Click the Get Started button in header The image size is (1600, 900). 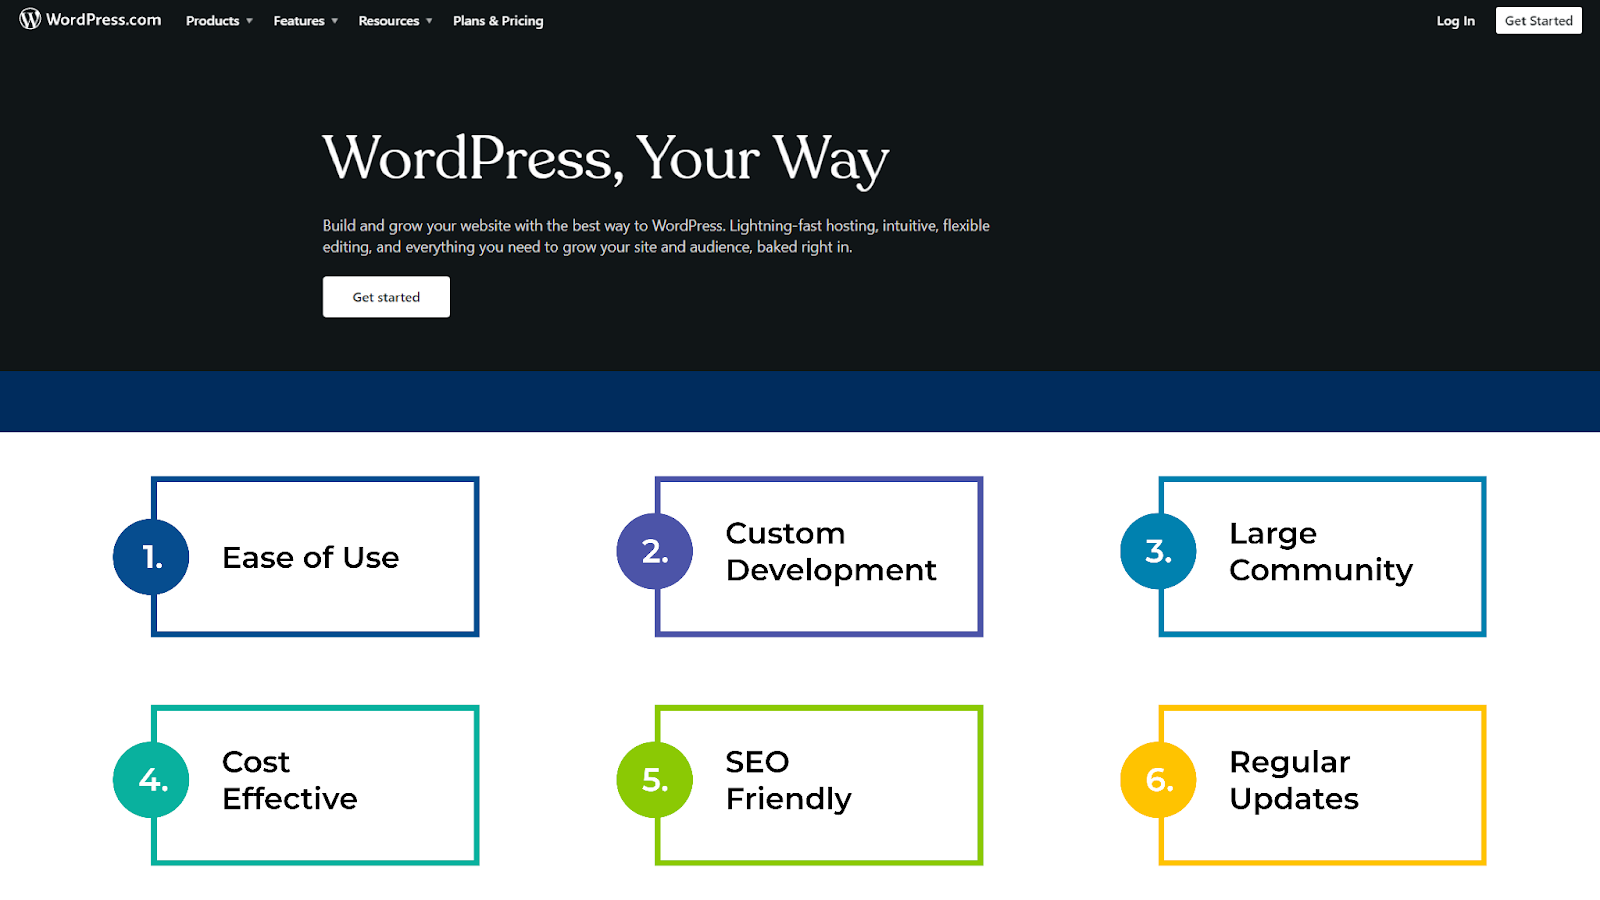1538,20
